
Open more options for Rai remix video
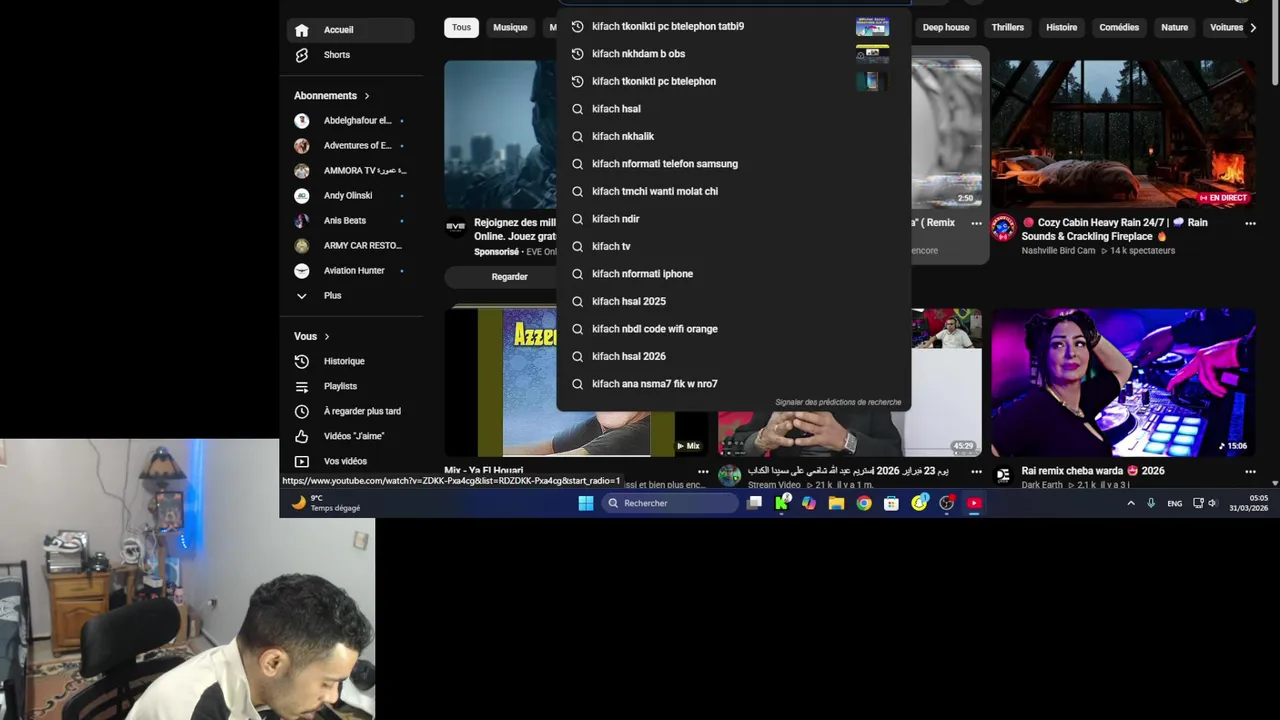tap(1250, 472)
